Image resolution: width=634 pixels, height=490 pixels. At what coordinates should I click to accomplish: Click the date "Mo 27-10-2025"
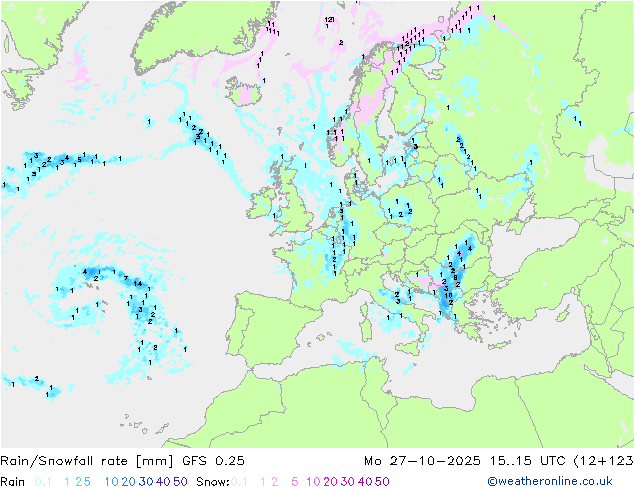pyautogui.click(x=422, y=461)
